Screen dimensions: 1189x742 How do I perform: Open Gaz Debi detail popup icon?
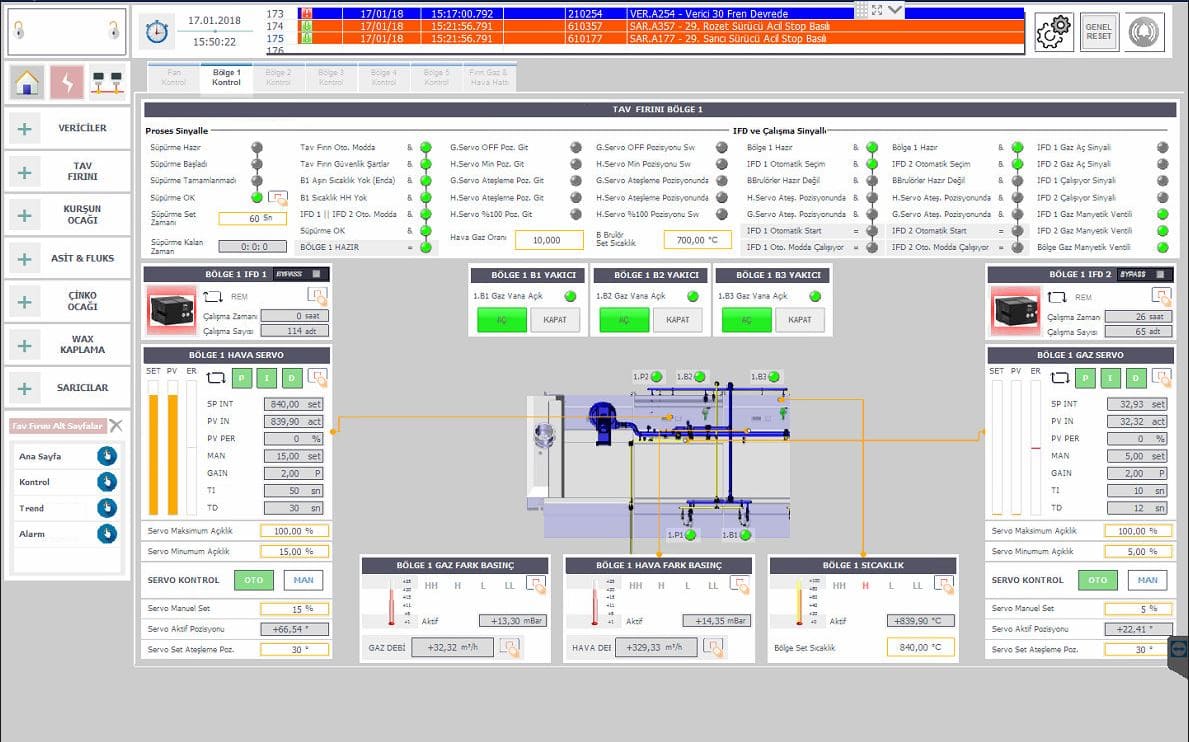[510, 648]
